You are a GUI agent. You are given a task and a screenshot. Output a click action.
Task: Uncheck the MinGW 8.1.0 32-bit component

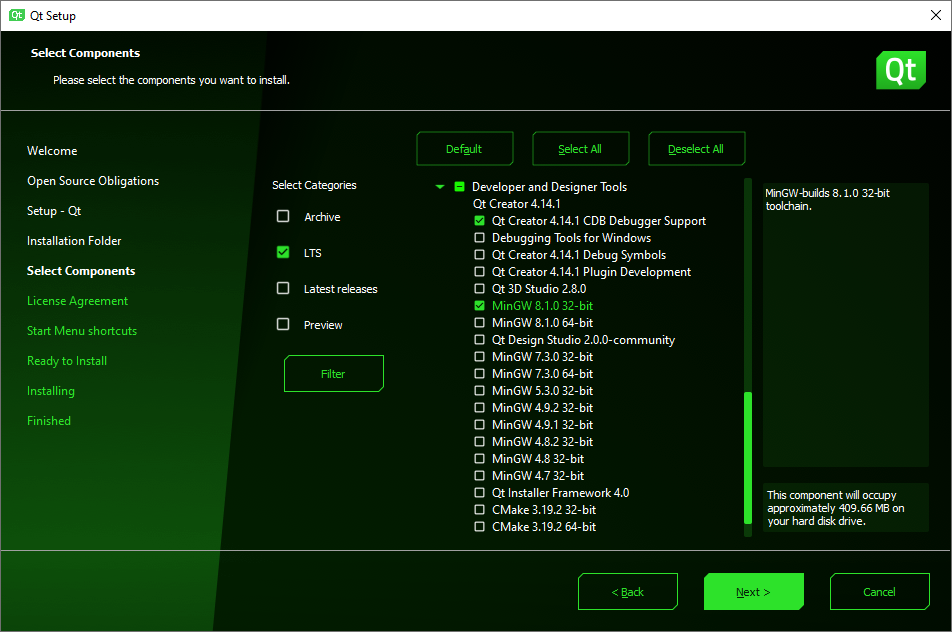point(480,305)
